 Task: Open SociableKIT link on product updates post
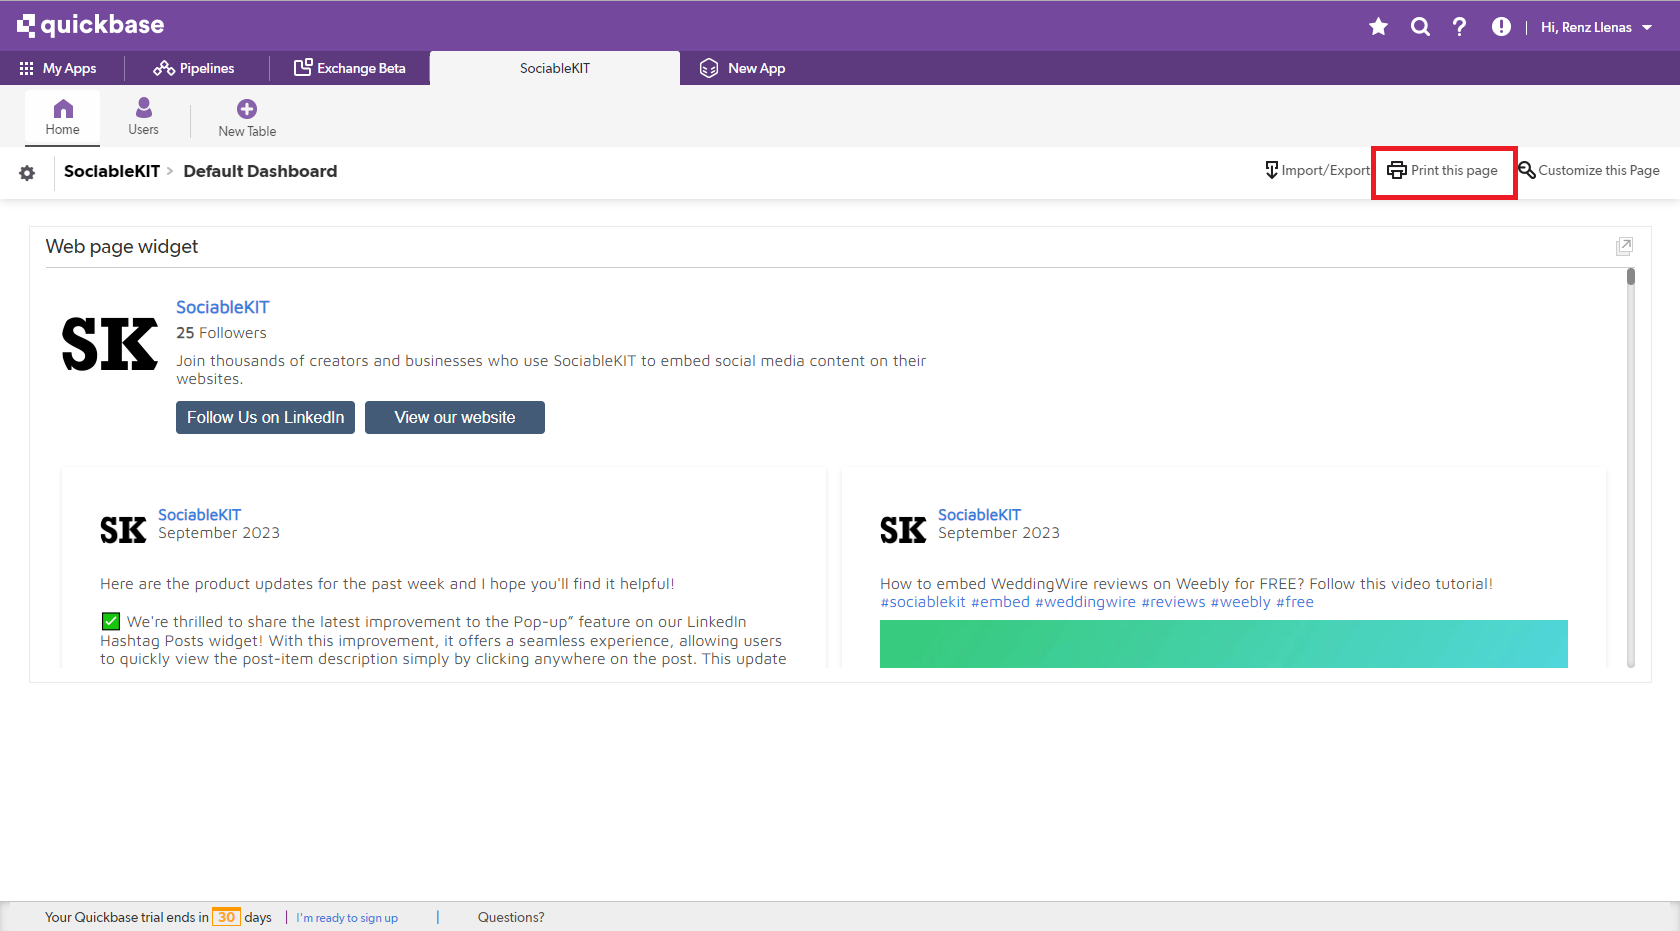pyautogui.click(x=199, y=515)
